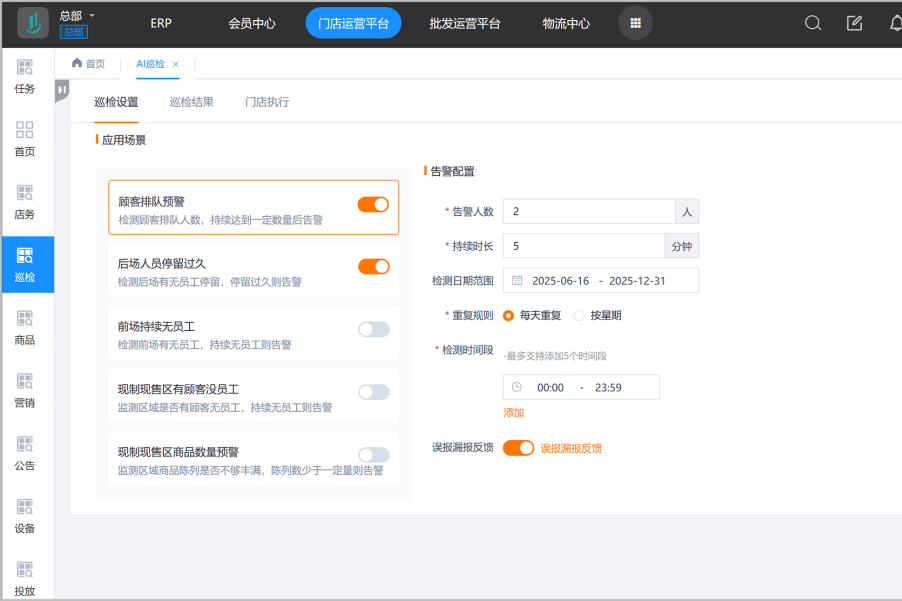
Task: Open 任务 in the left sidebar
Action: coord(25,77)
